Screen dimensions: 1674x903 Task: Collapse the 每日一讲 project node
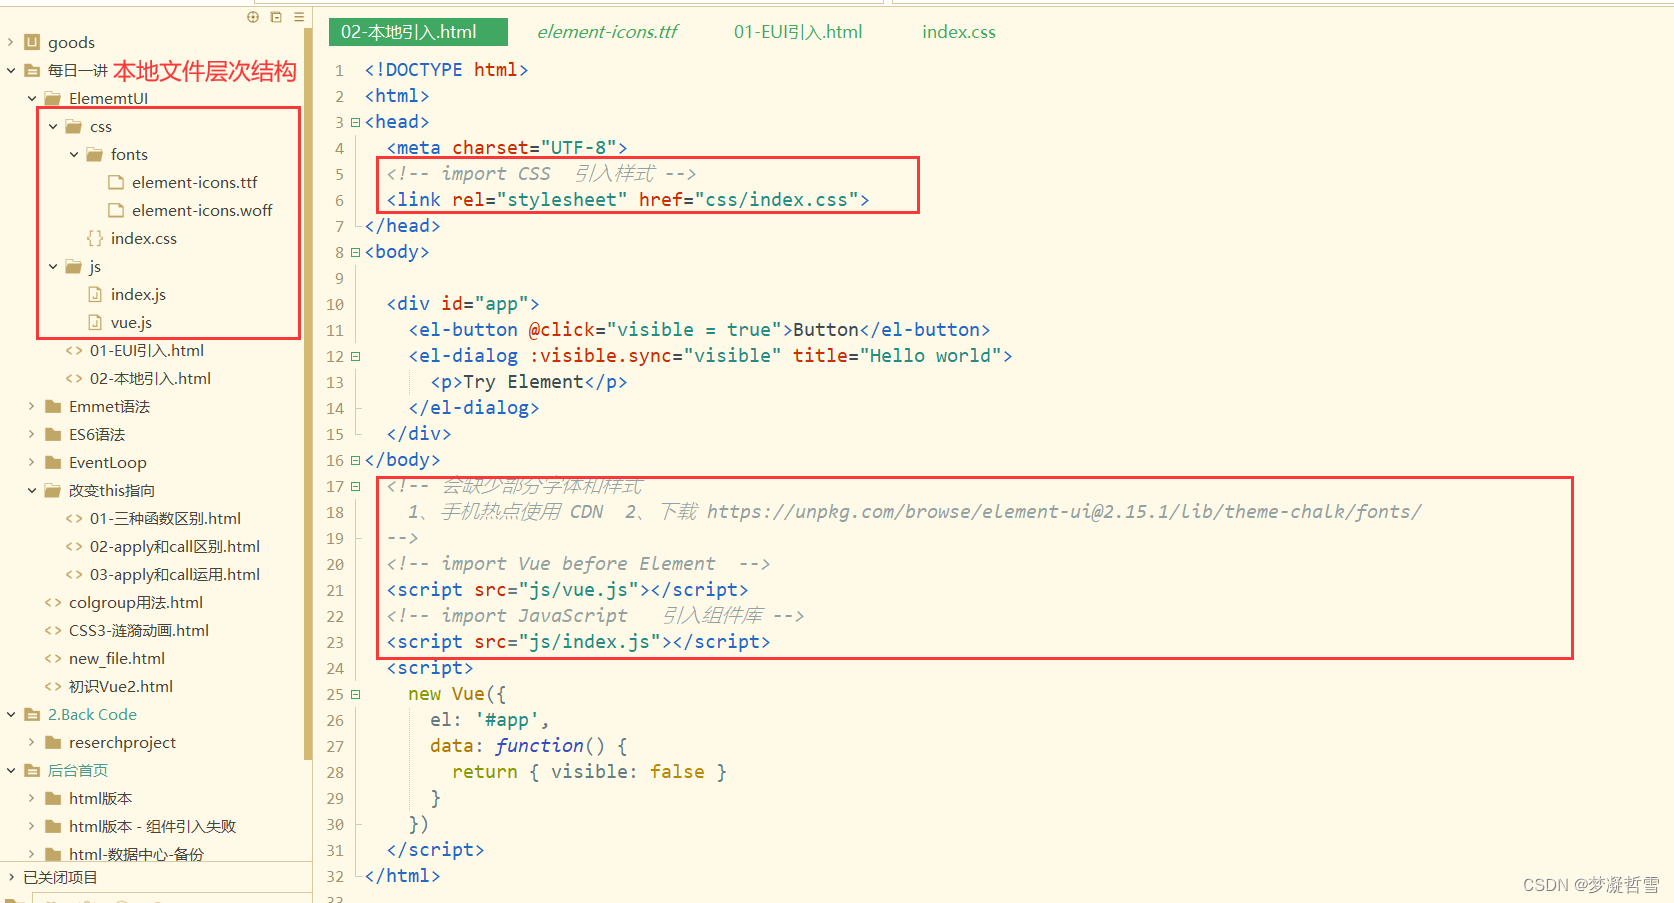click(11, 70)
